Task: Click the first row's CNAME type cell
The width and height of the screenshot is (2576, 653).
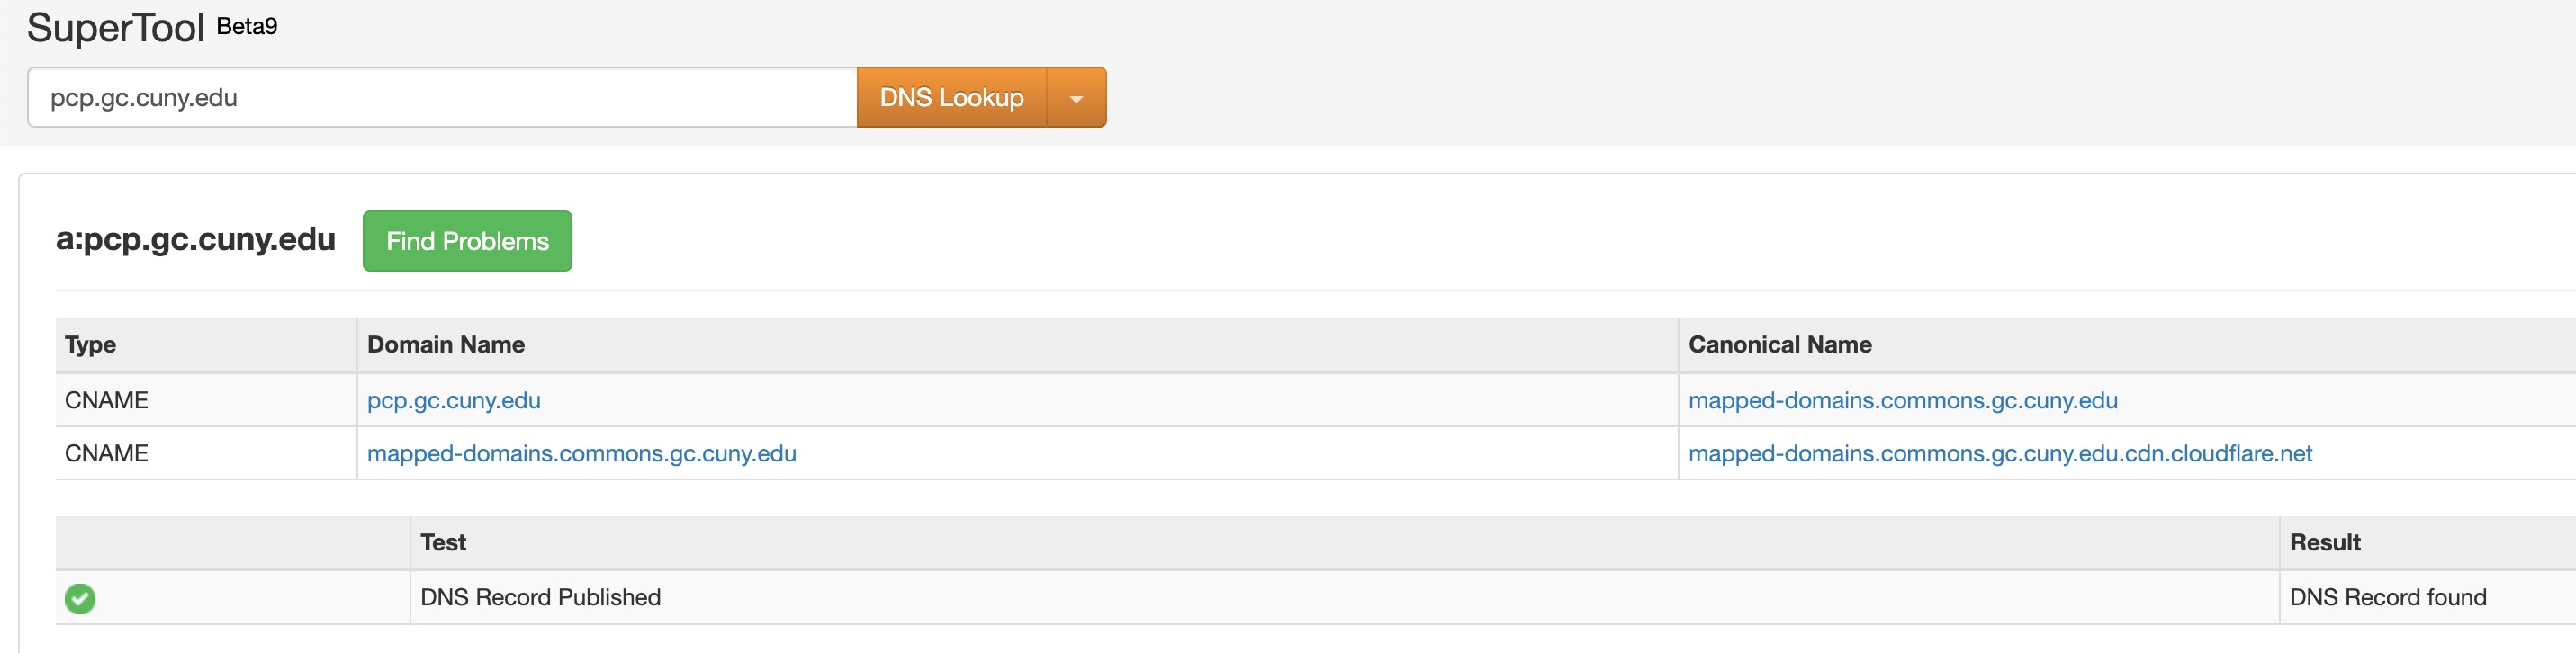Action: [x=106, y=400]
